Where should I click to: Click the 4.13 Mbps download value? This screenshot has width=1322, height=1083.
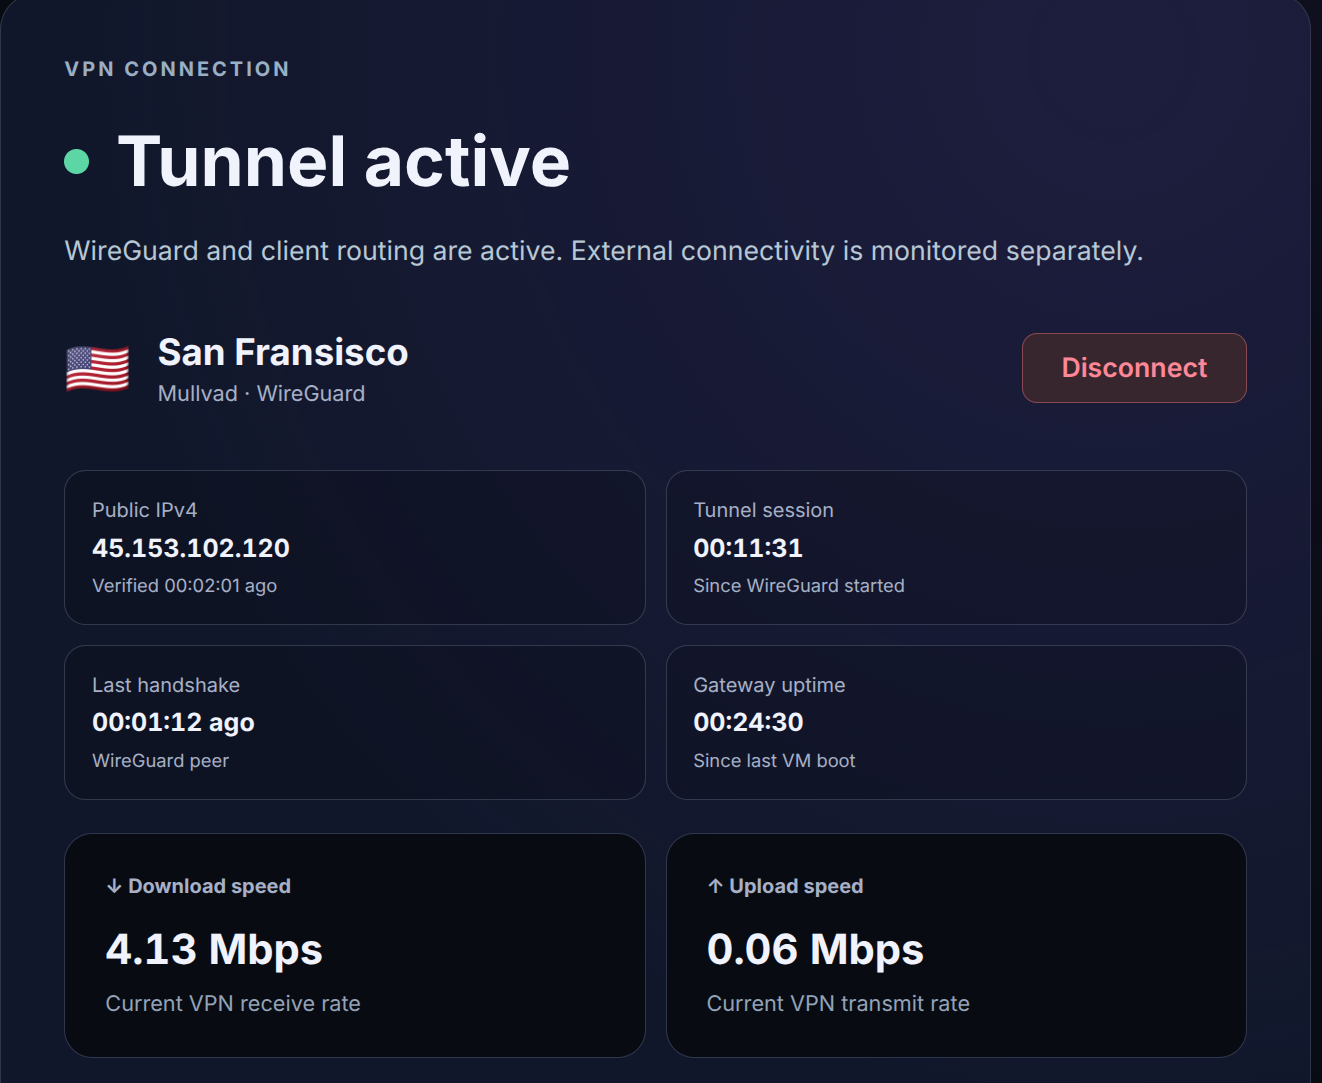214,949
